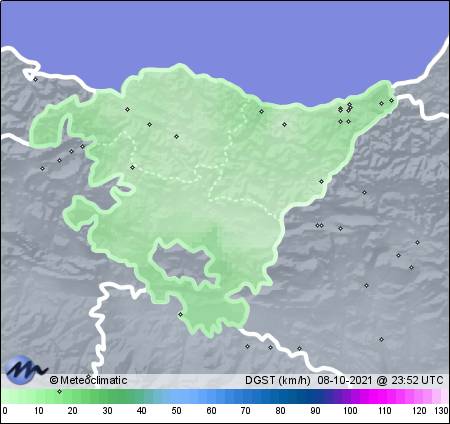Click the 50 value on the scale

pos(176,411)
